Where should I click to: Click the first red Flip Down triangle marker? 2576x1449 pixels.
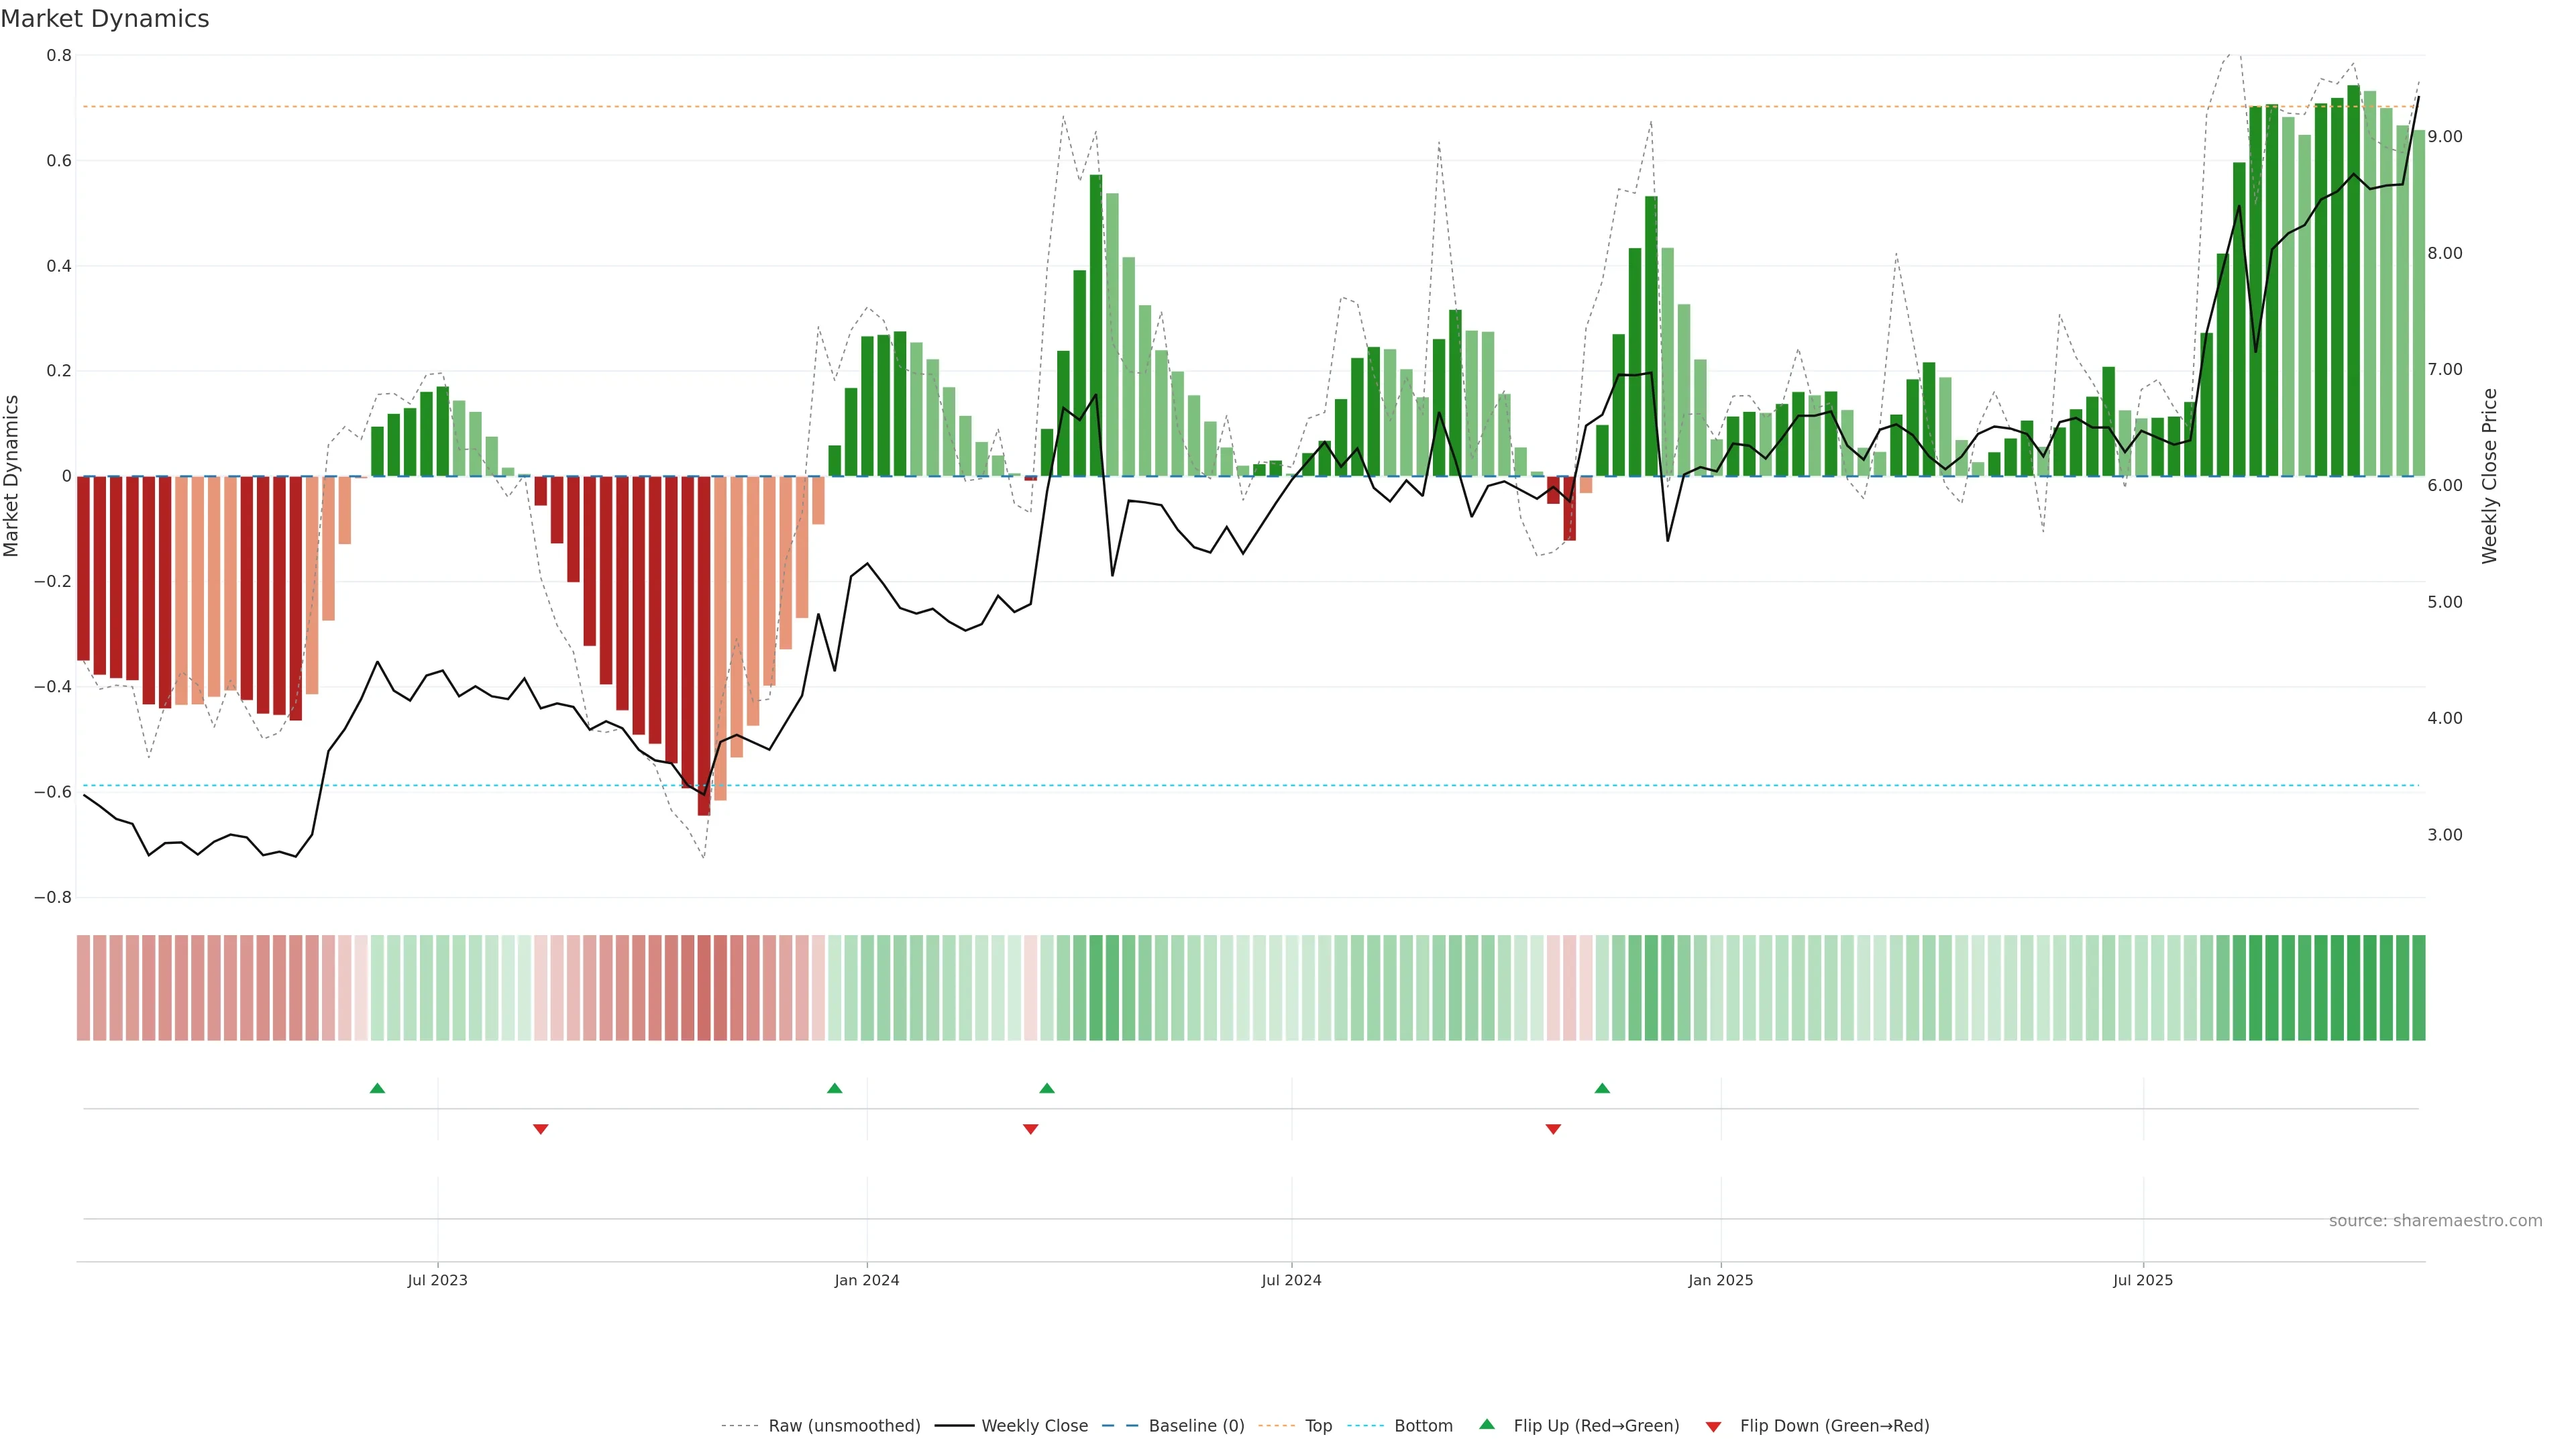pyautogui.click(x=541, y=1129)
